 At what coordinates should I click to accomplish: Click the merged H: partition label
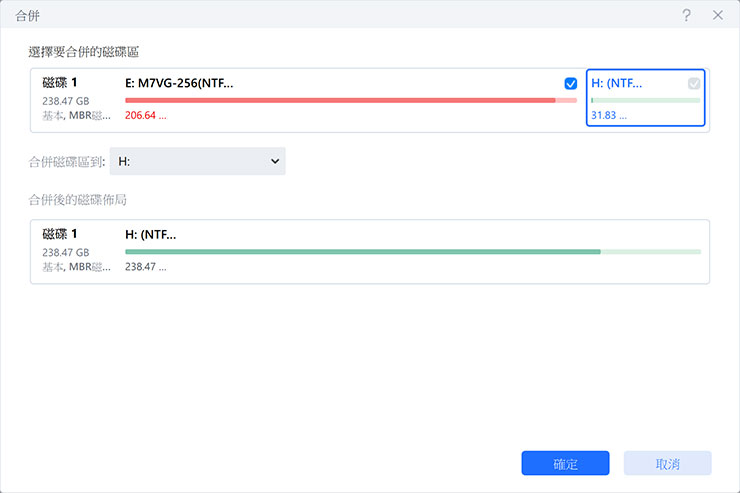coord(150,235)
